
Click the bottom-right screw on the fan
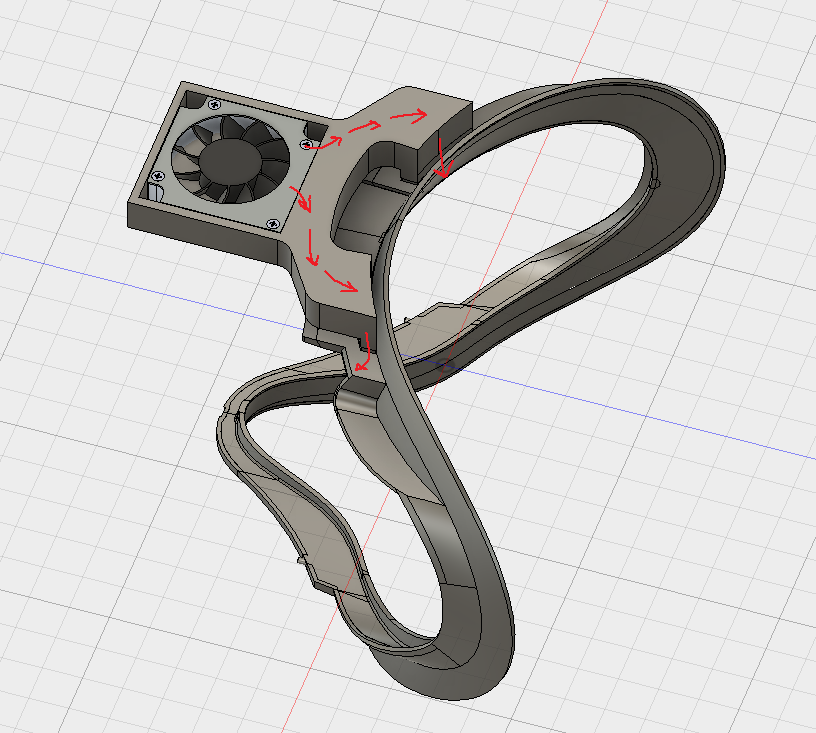click(x=273, y=224)
